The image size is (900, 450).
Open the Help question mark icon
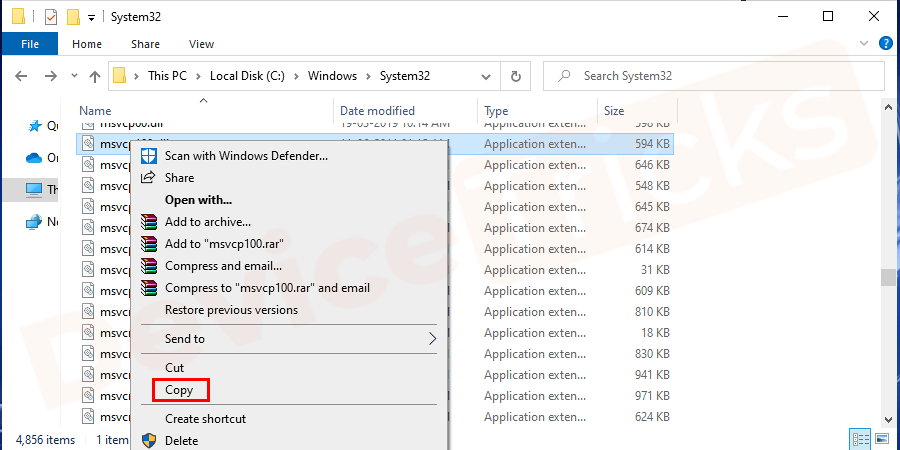[886, 43]
